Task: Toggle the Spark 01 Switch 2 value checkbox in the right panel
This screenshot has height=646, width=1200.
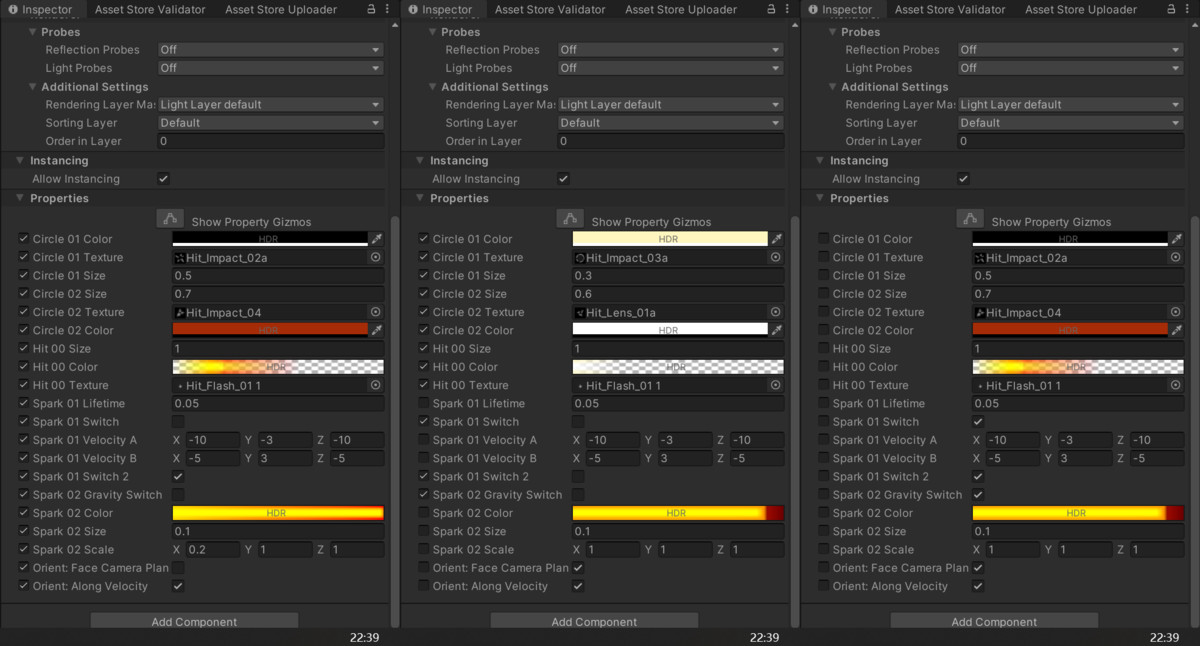Action: [x=978, y=477]
